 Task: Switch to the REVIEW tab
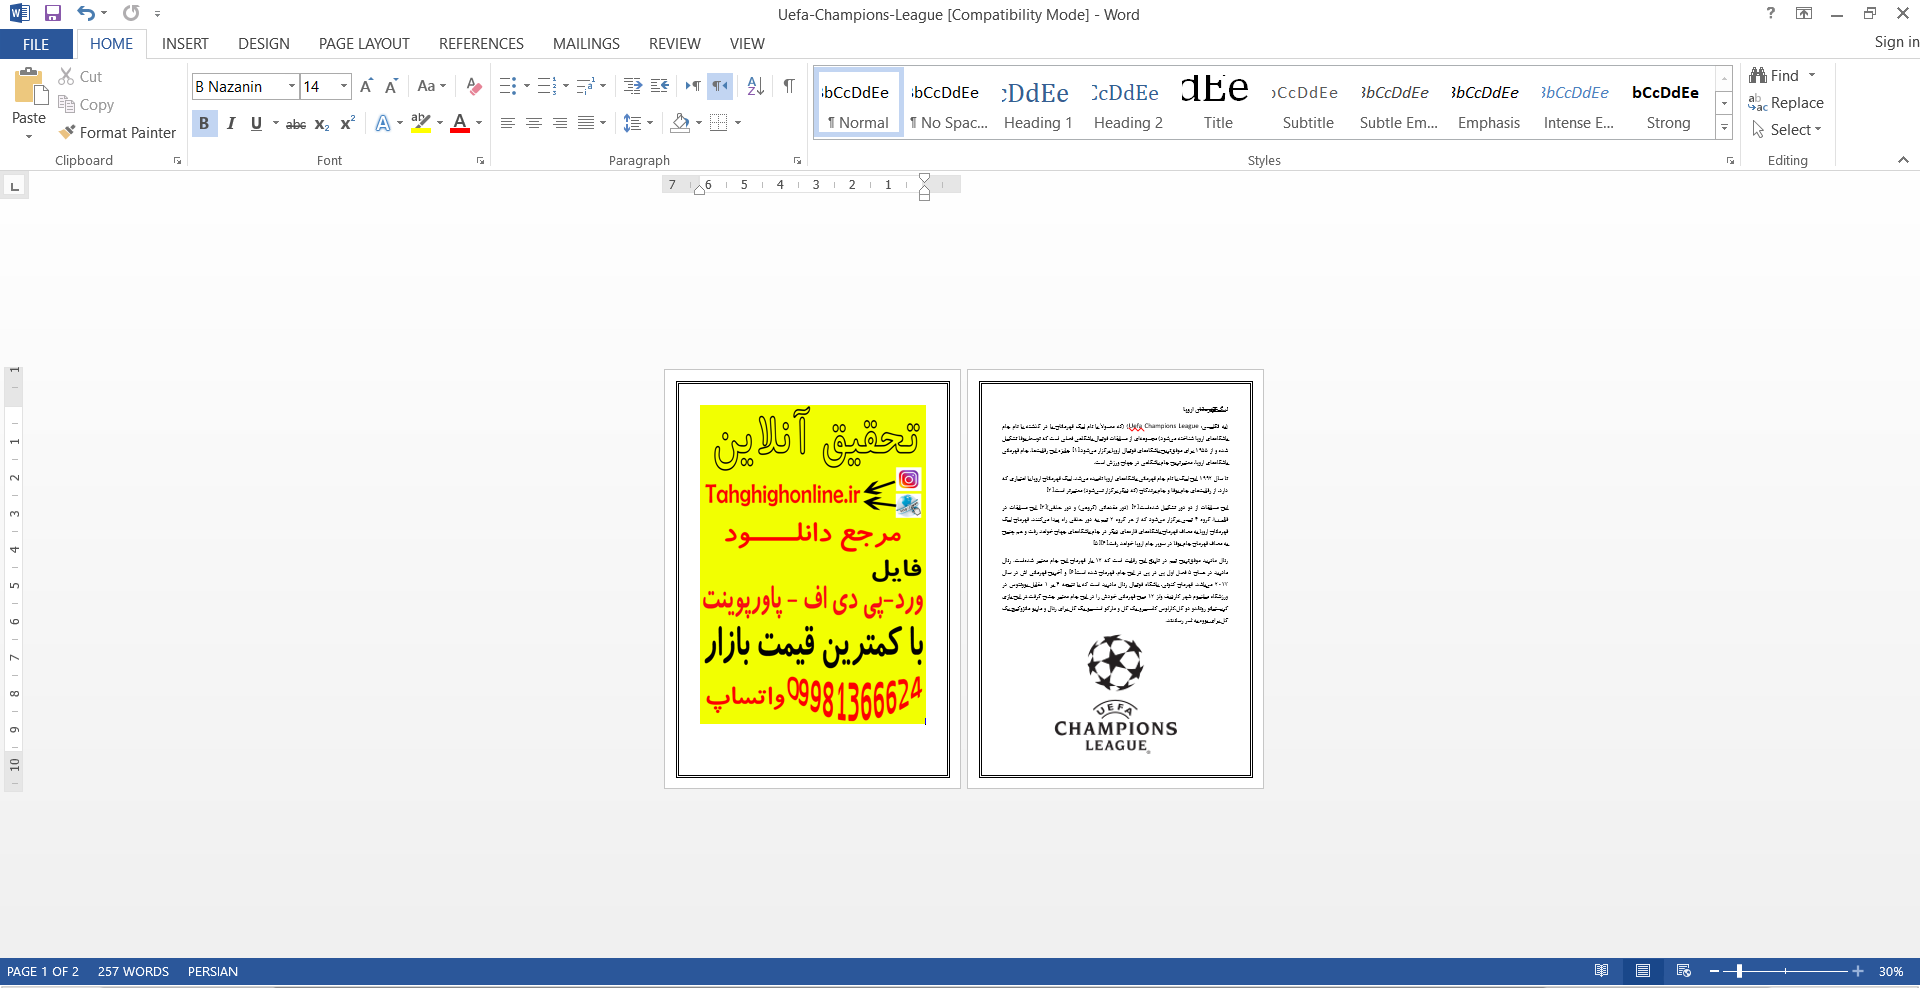coord(674,44)
